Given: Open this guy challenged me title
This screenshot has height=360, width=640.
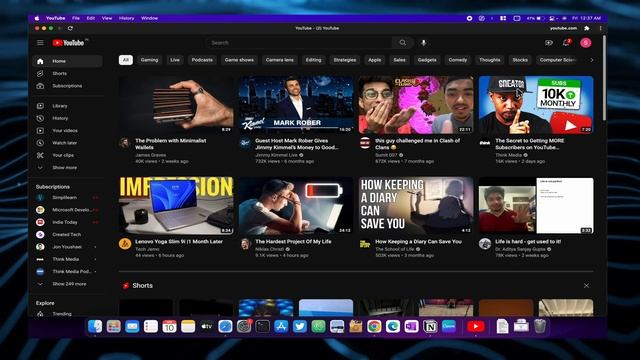Looking at the screenshot, I should (417, 144).
